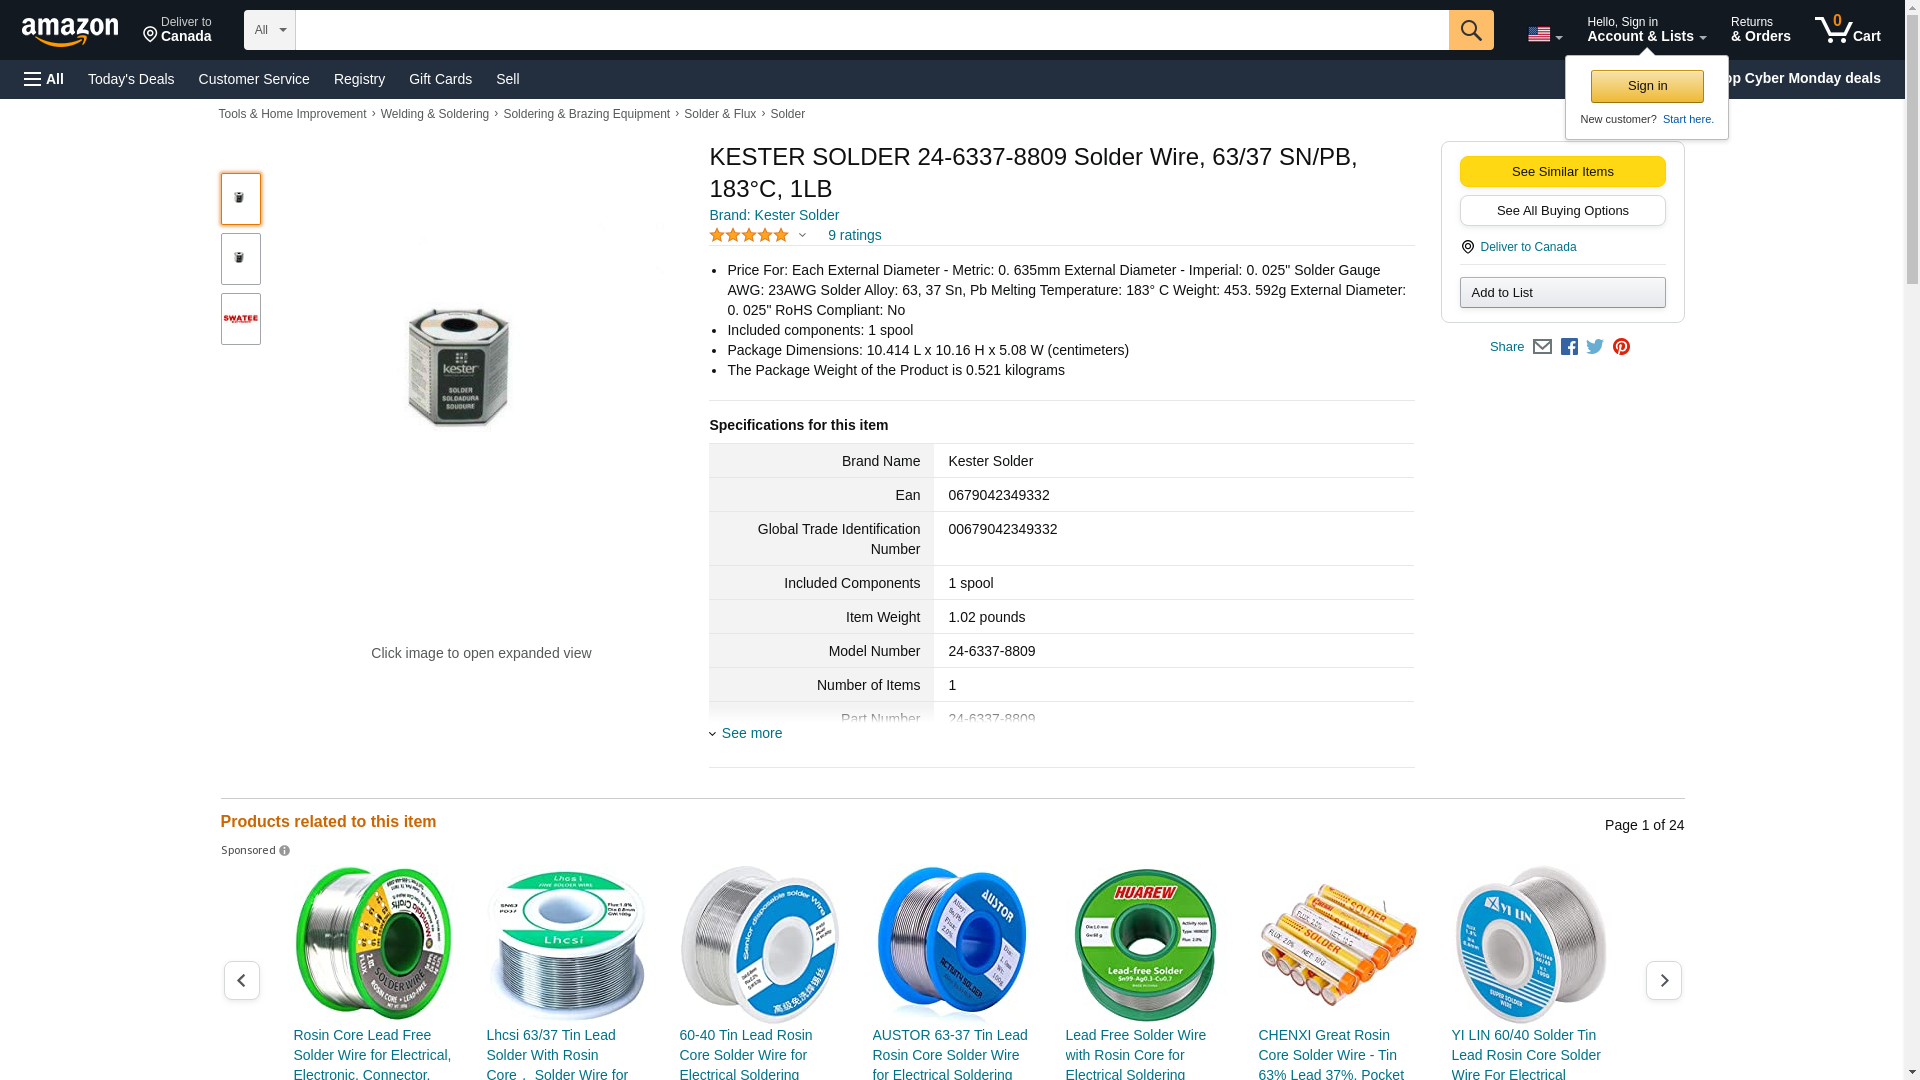The image size is (1920, 1080).
Task: Click the Amazon logo
Action: (x=70, y=31)
